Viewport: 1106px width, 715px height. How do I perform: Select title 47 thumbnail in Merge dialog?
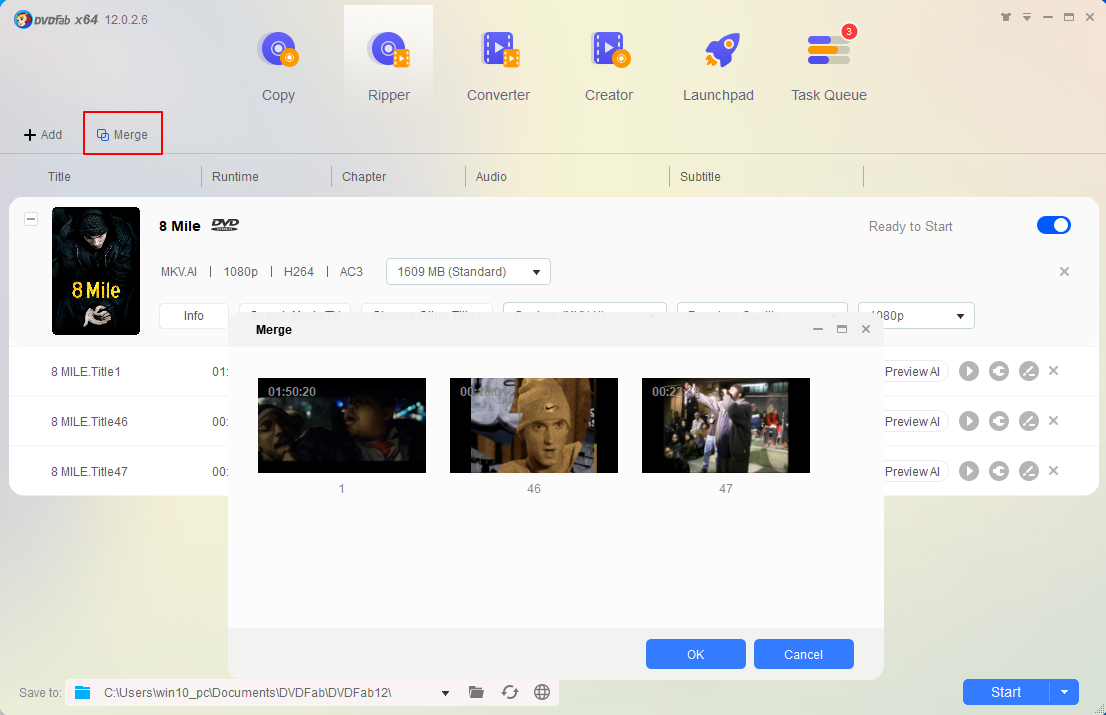coord(726,425)
